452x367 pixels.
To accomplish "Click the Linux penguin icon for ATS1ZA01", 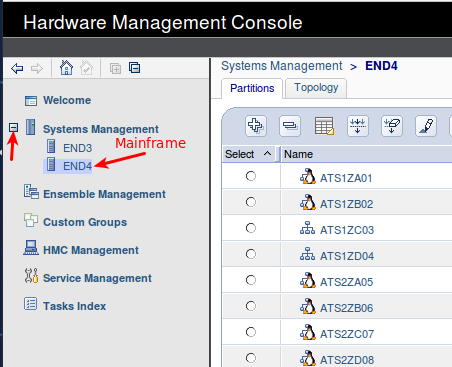I will coord(308,176).
